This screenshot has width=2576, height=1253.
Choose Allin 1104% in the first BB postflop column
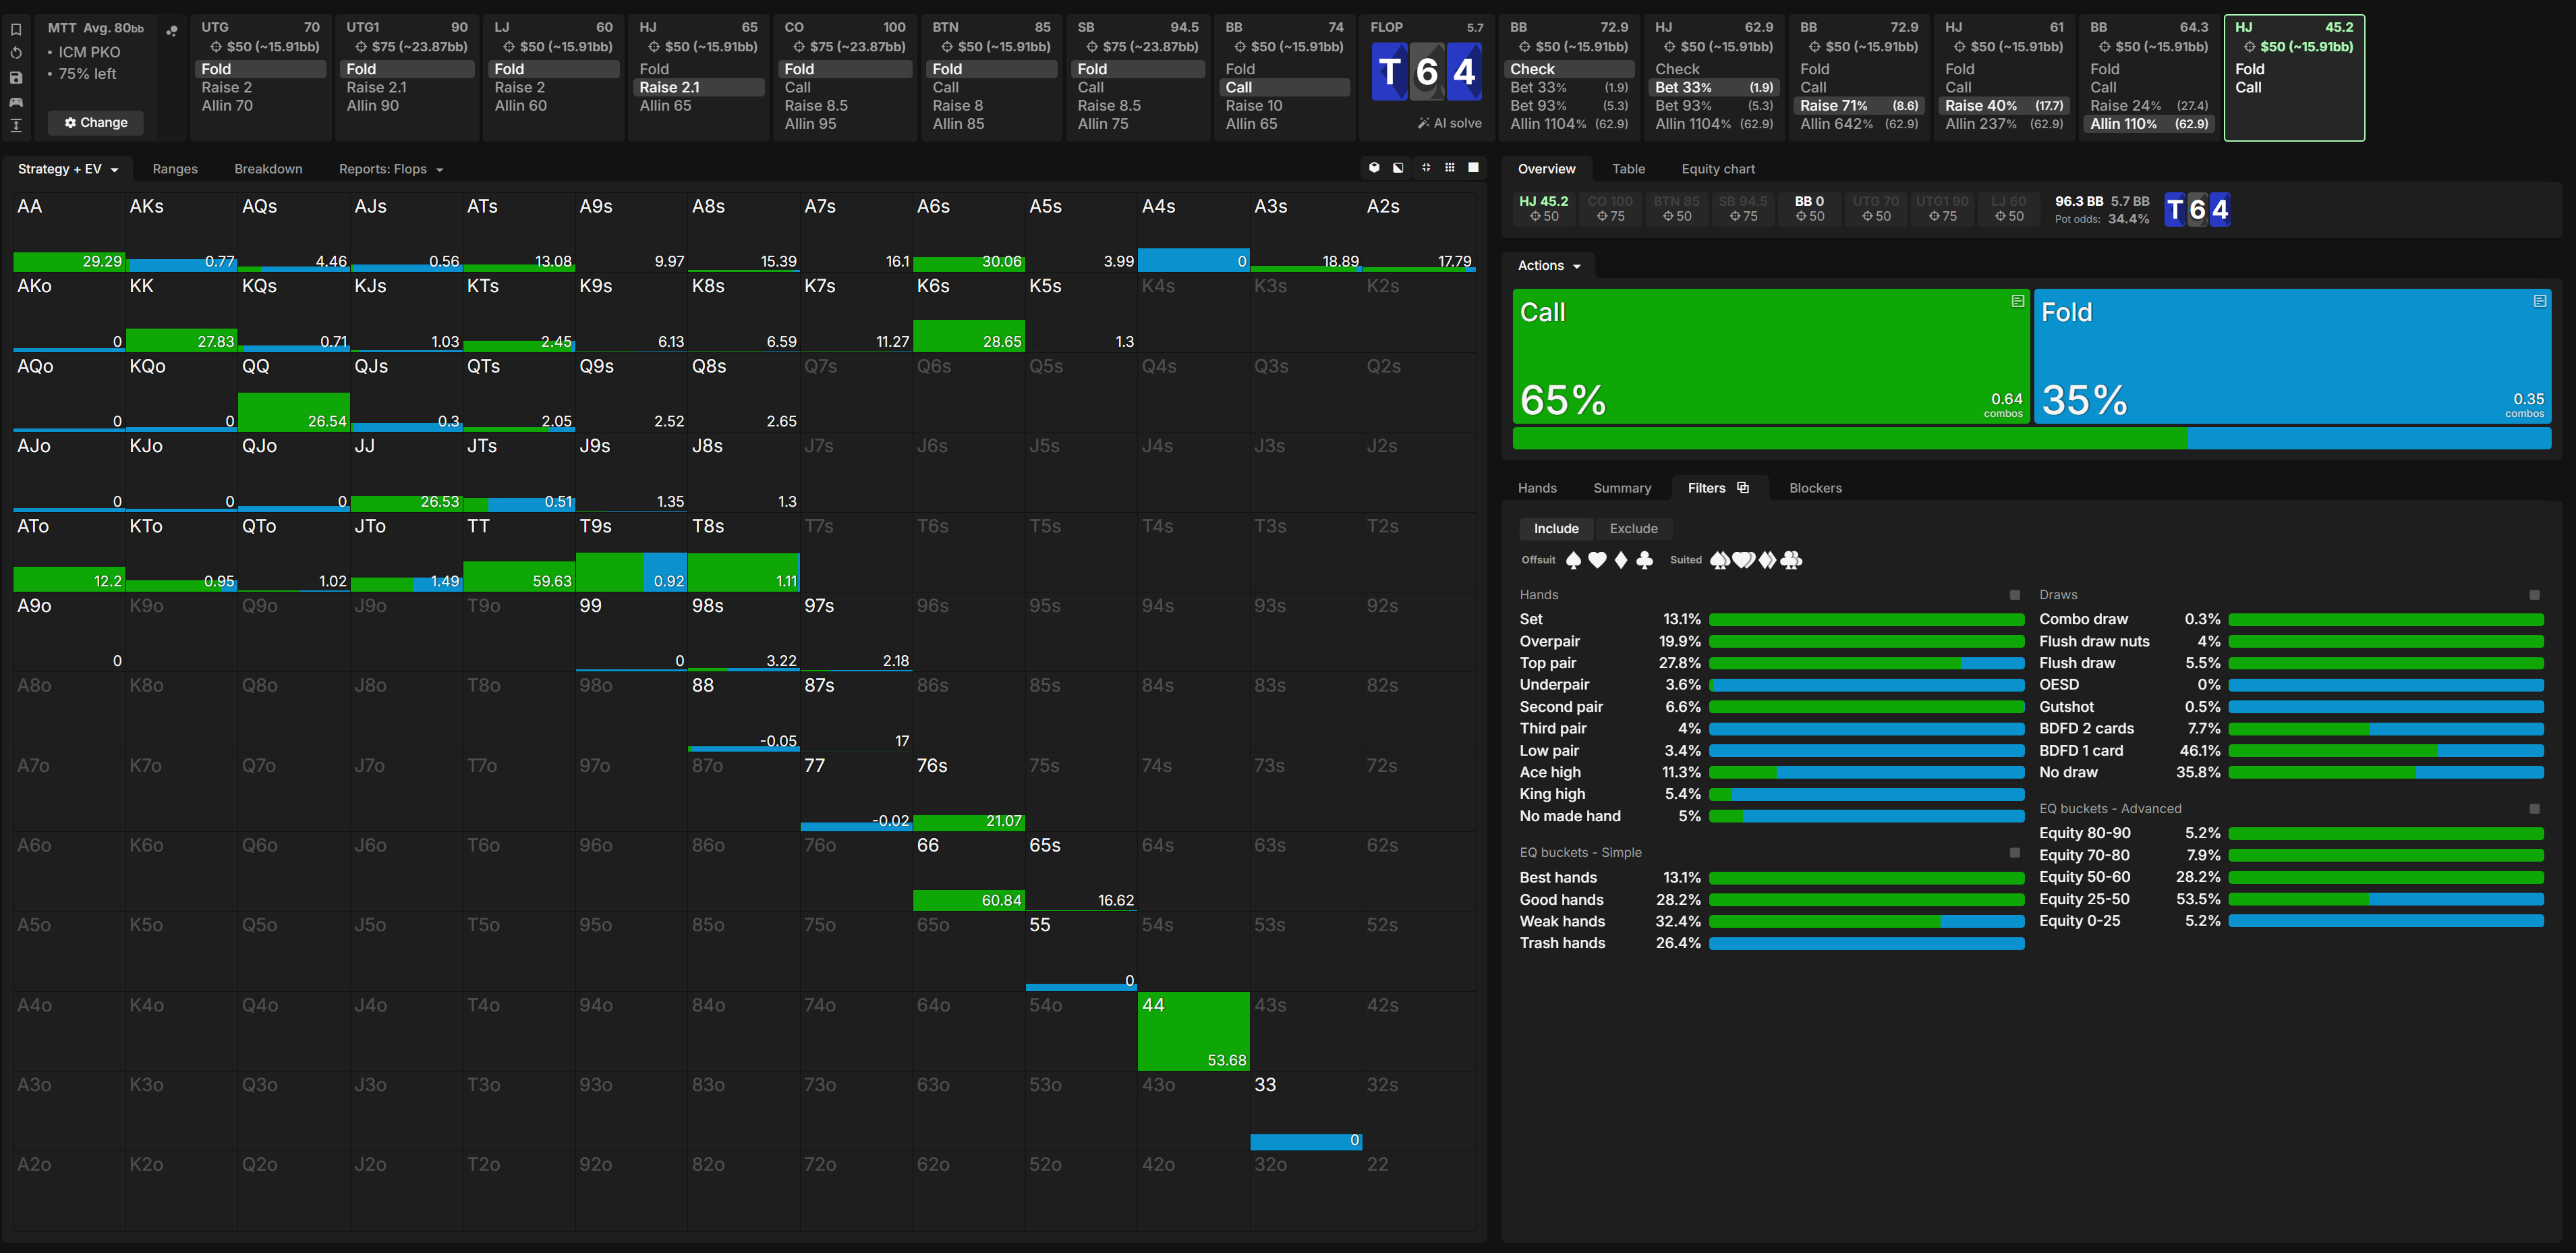tap(1569, 124)
